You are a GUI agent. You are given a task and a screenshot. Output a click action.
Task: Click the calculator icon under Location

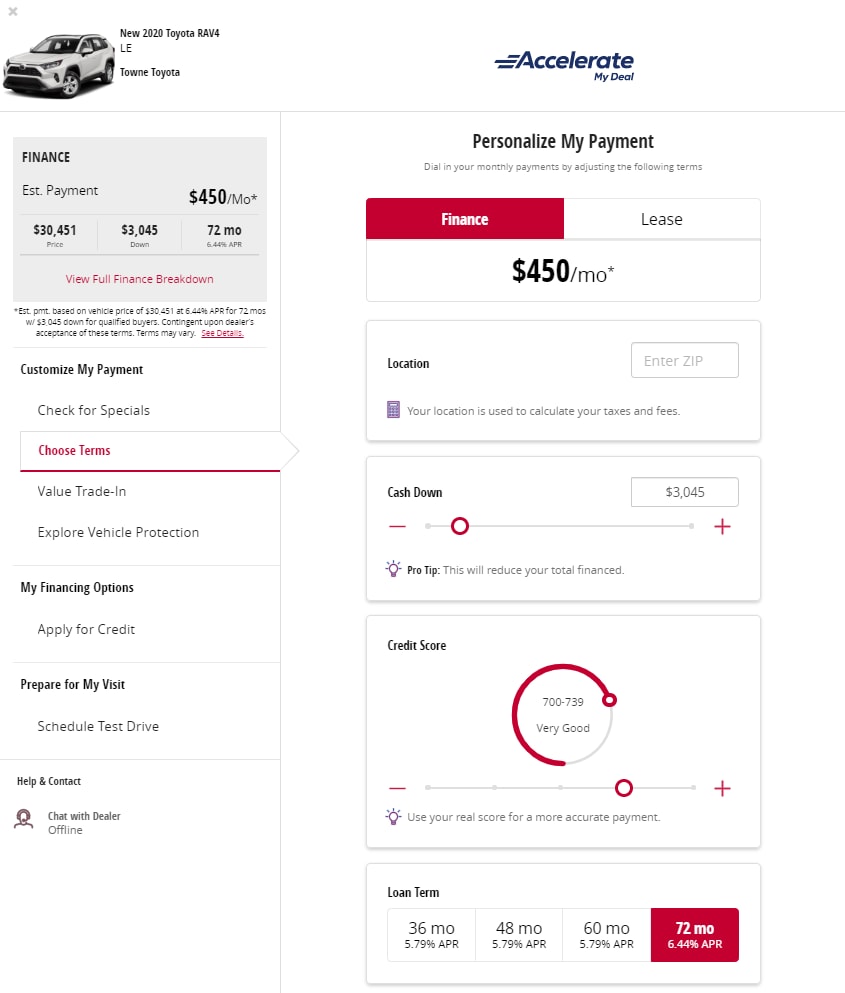(393, 410)
